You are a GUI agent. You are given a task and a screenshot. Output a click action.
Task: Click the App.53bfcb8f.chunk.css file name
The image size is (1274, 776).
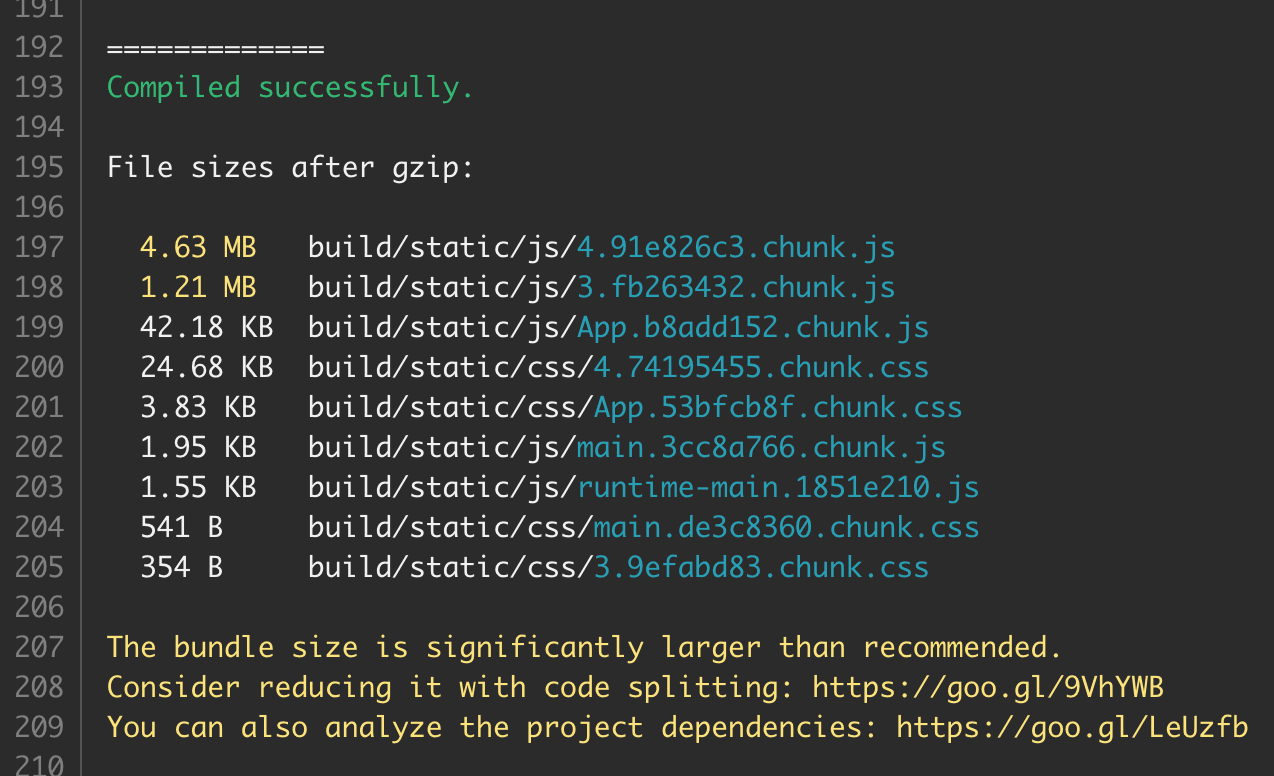coord(778,407)
